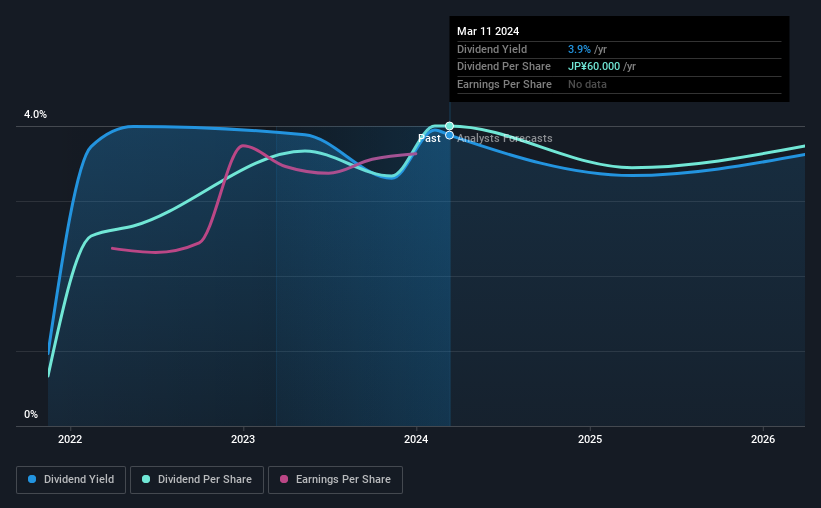Viewport: 821px width, 508px height.
Task: Toggle the Dividend Per Share legend series
Action: coord(197,480)
